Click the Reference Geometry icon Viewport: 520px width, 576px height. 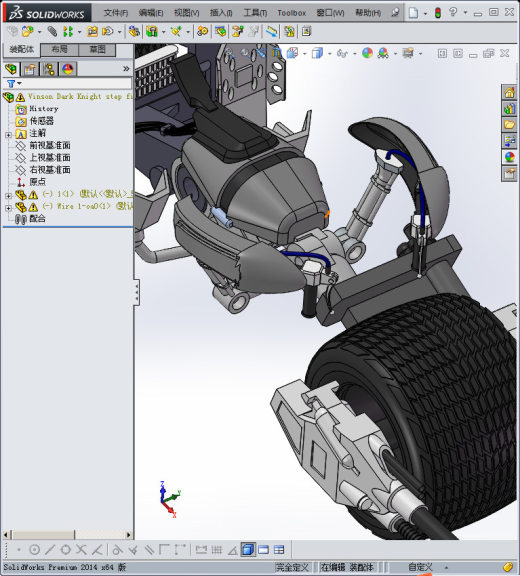click(x=176, y=32)
